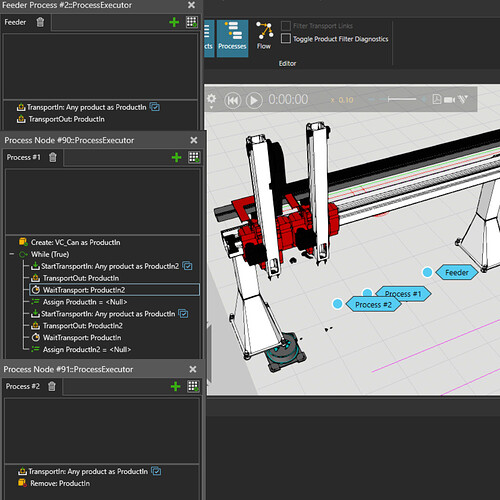The width and height of the screenshot is (500, 500).
Task: Delete Process #2 routine via trash icon
Action: click(x=52, y=386)
